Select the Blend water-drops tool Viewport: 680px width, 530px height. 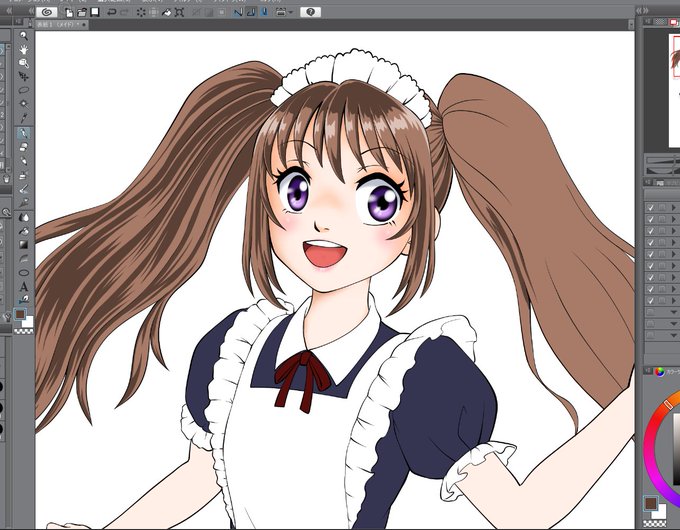pyautogui.click(x=23, y=217)
